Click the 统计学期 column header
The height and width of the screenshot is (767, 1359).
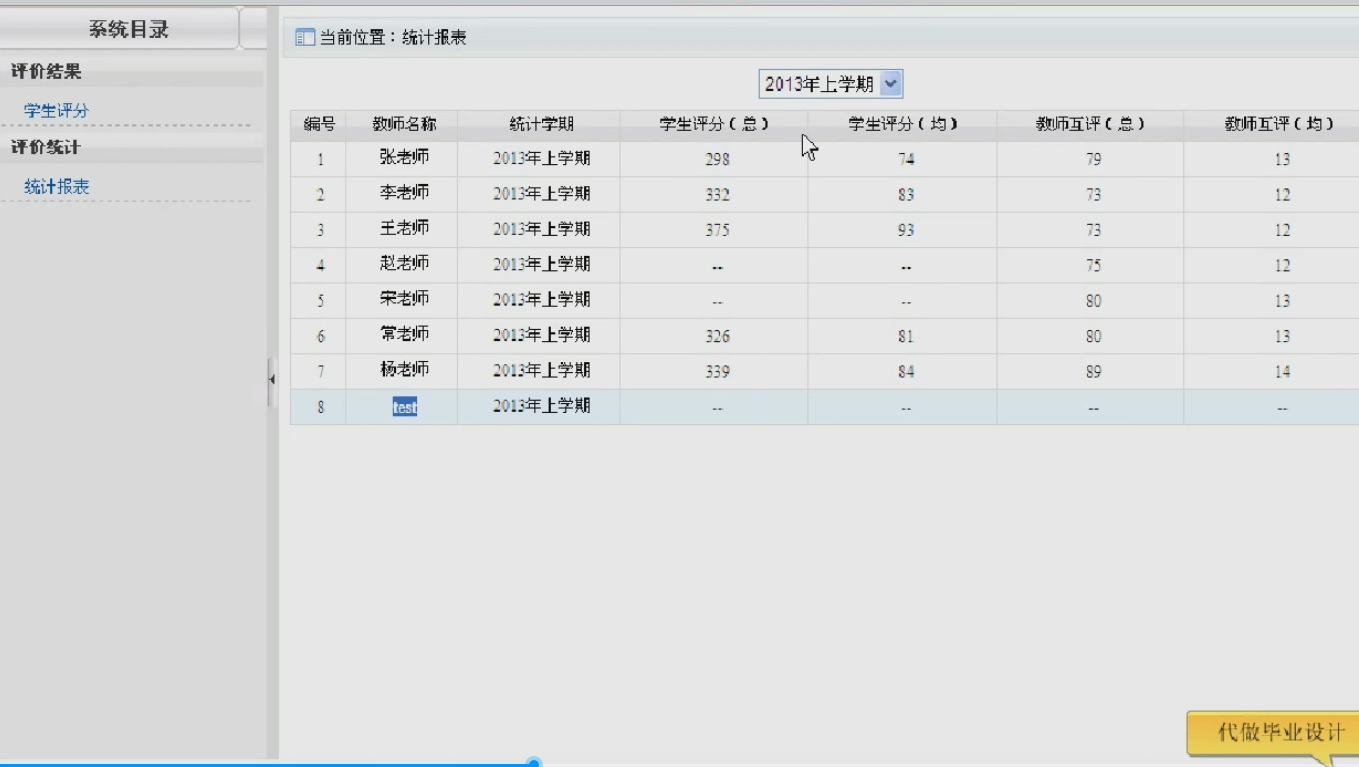(540, 125)
